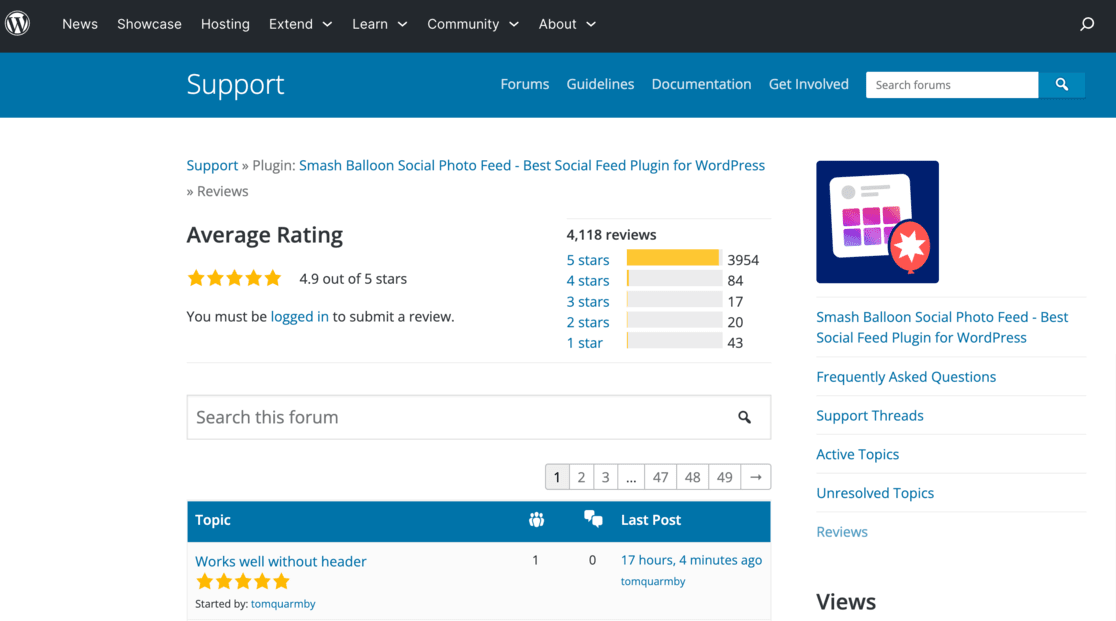Click the replies speech-bubble column icon
Screen dimensions: 1116x621
pos(593,519)
